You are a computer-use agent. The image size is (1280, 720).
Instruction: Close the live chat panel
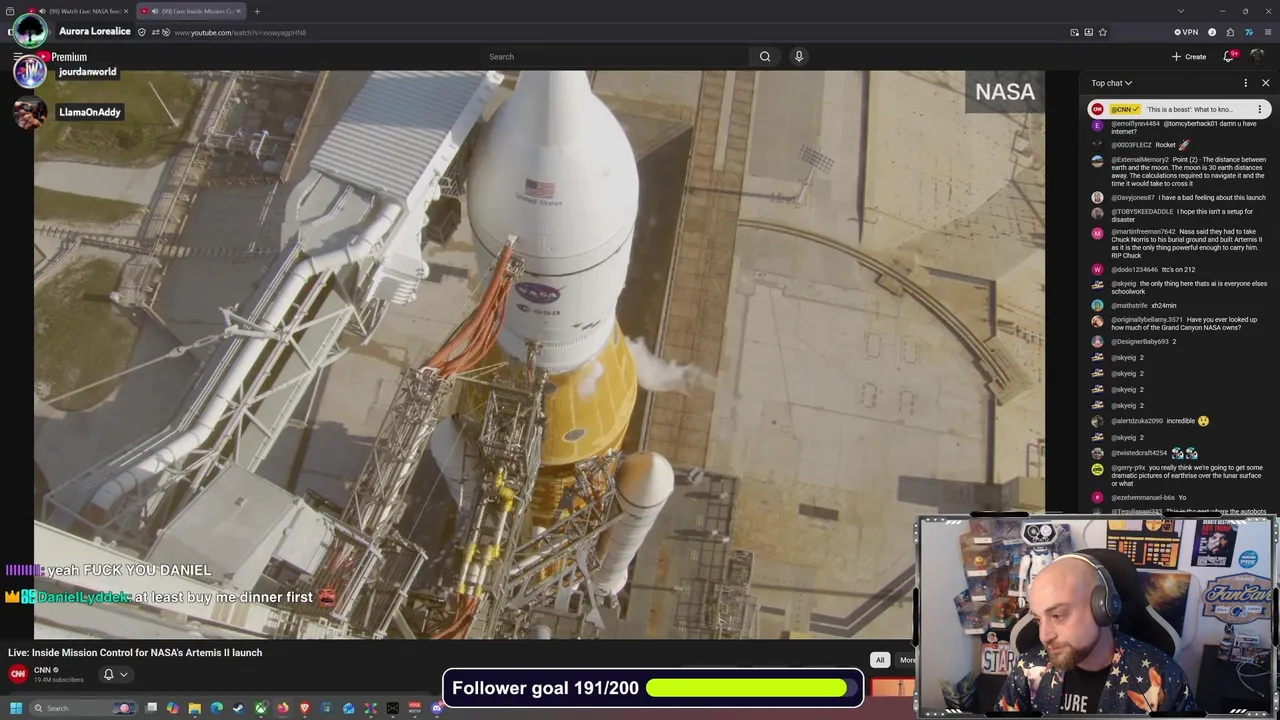coord(1265,83)
